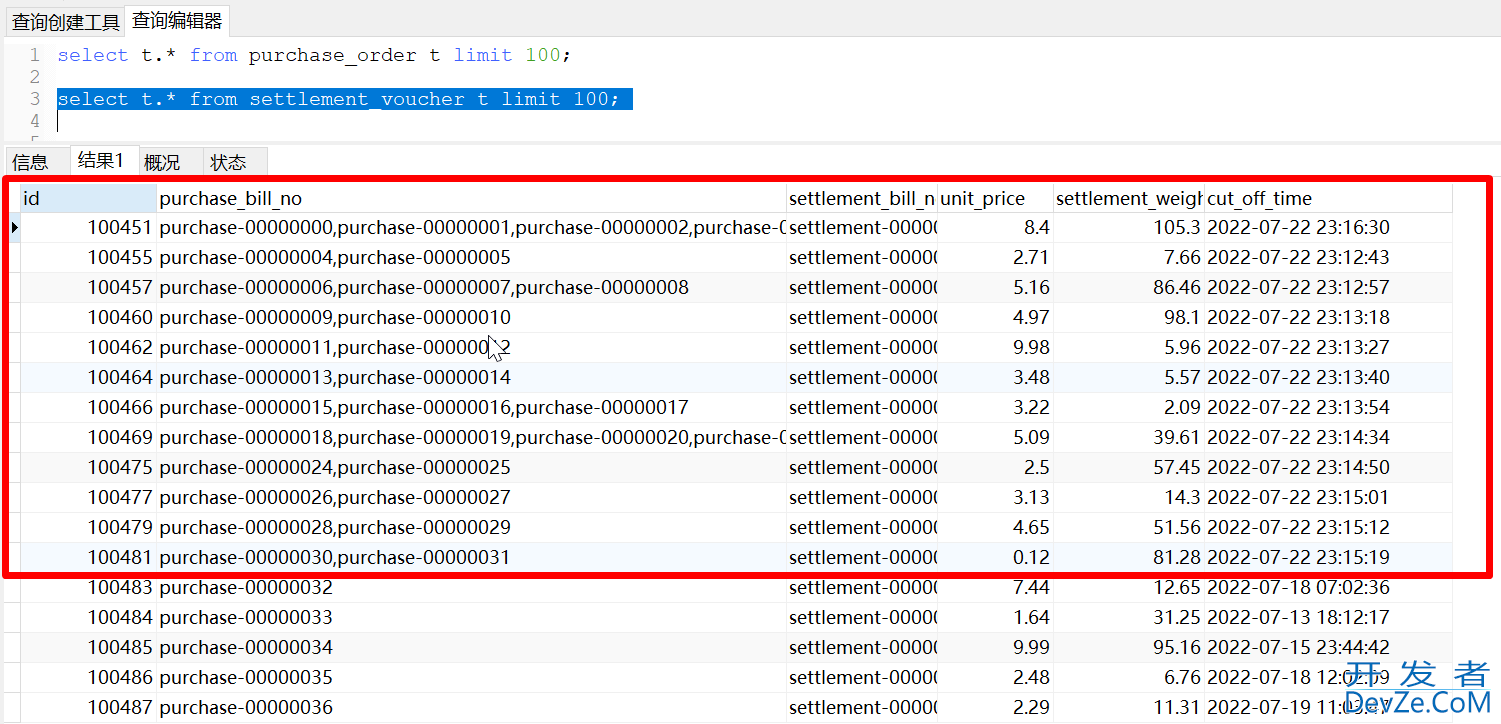Select id cell 100475
1501x724 pixels.
click(x=88, y=467)
